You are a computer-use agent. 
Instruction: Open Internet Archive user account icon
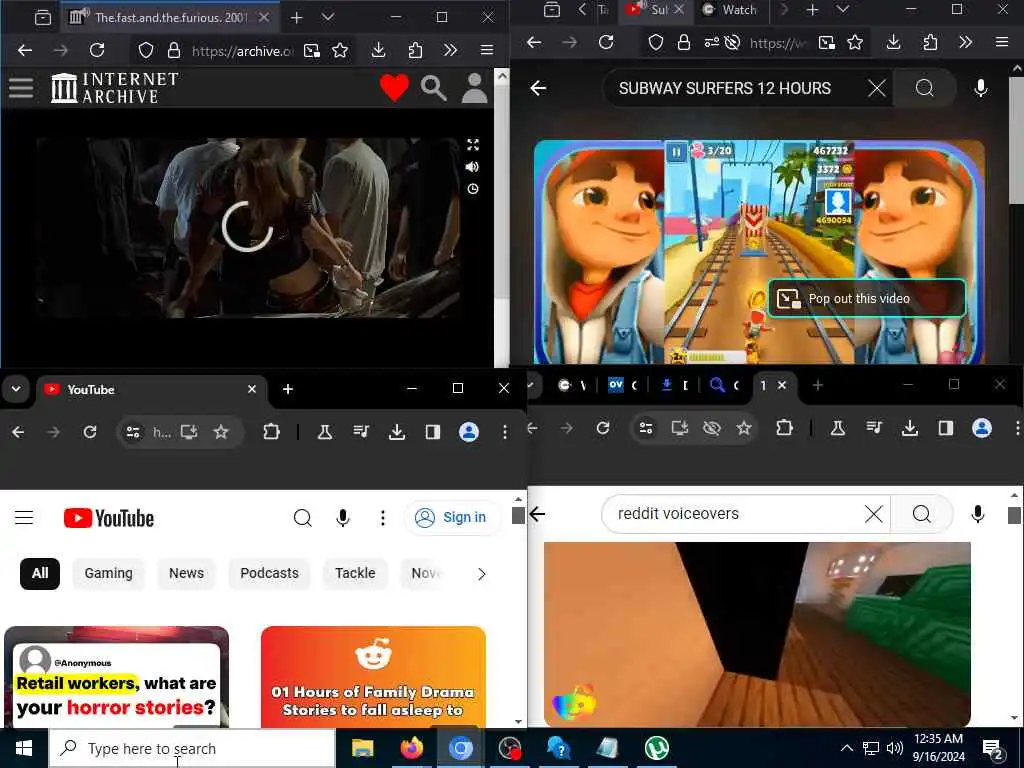click(x=474, y=88)
